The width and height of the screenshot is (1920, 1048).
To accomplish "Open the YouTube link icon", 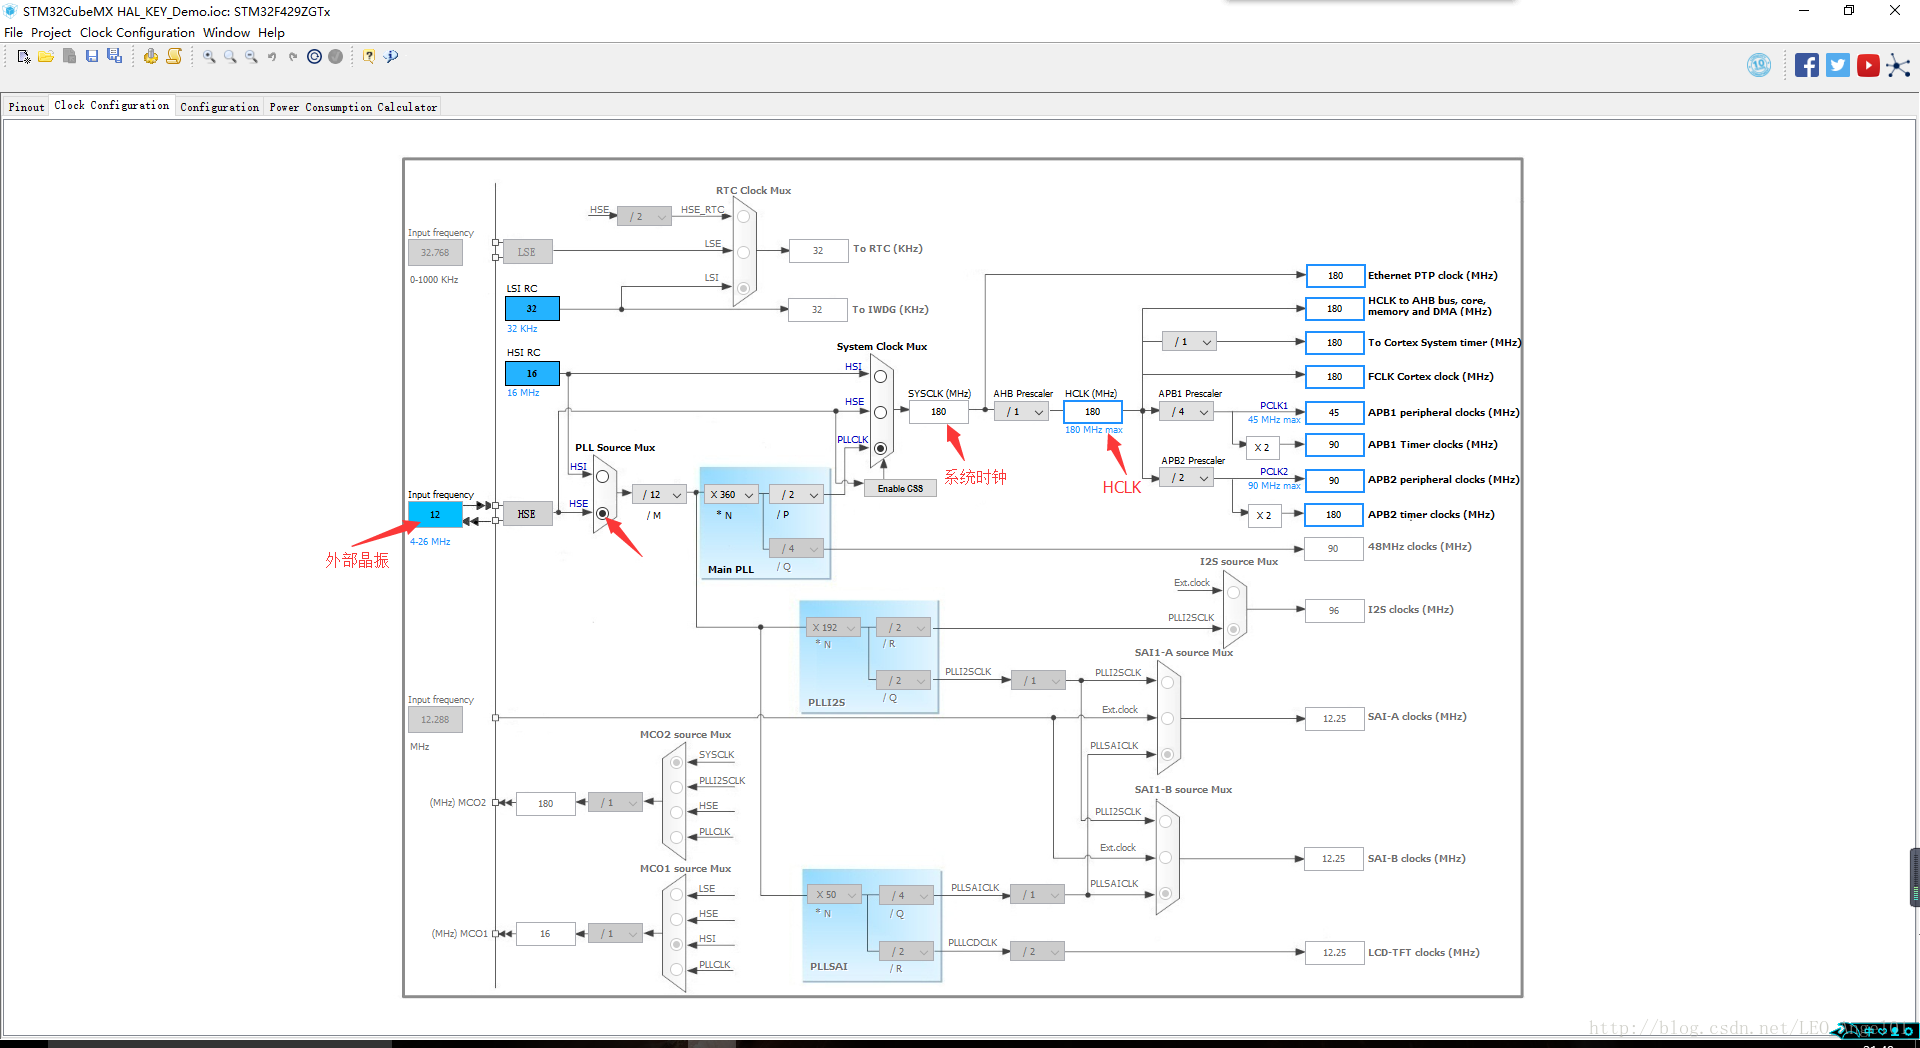I will 1868,65.
